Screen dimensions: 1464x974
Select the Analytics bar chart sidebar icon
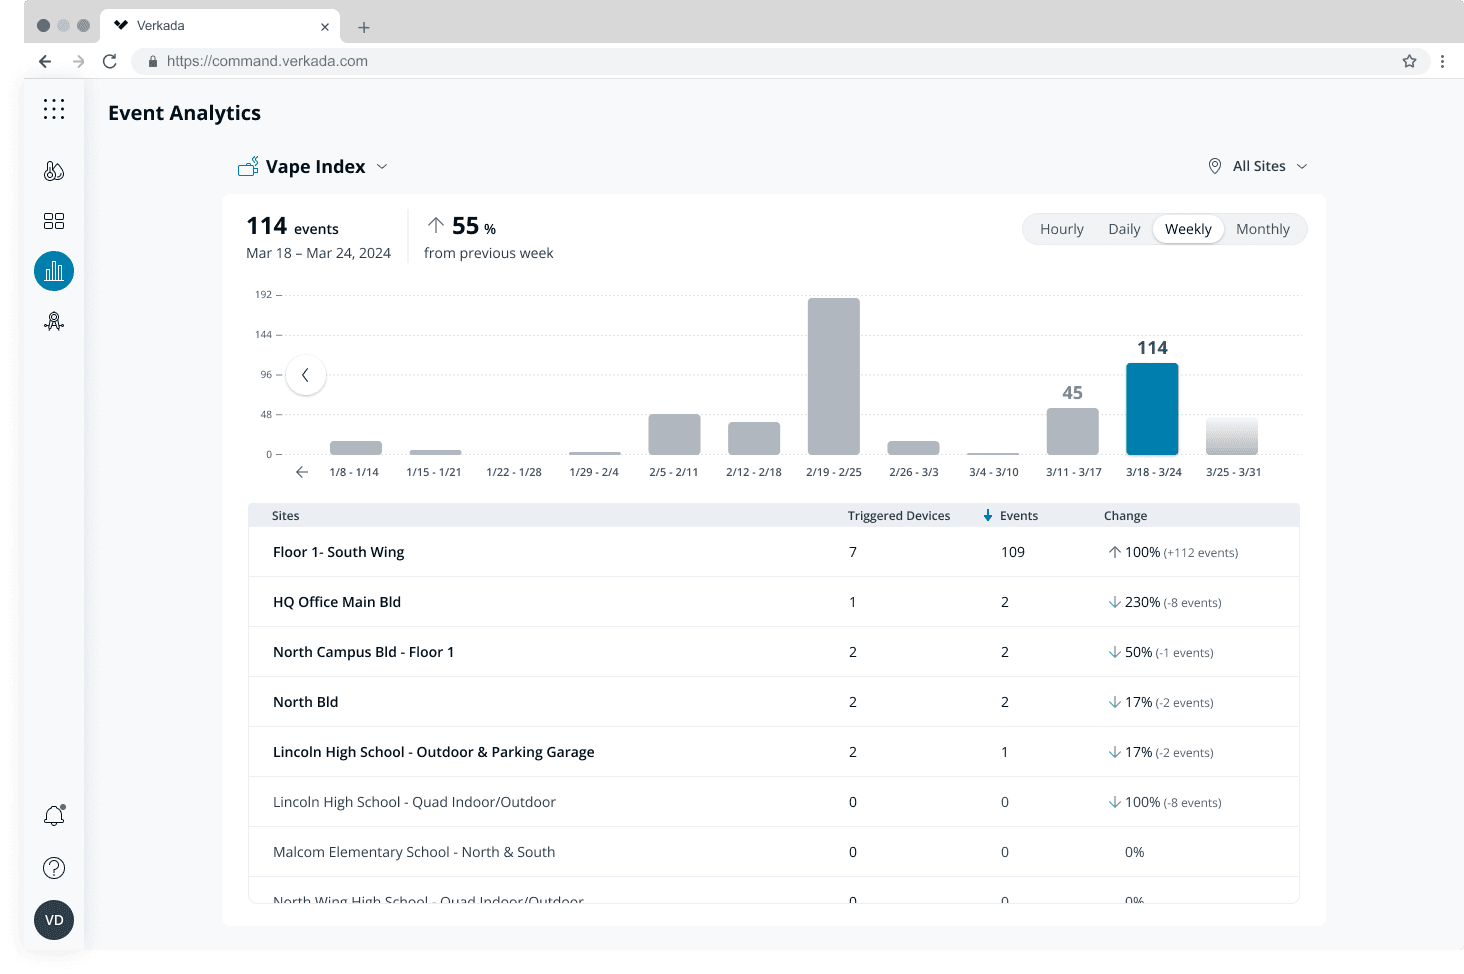tap(54, 271)
